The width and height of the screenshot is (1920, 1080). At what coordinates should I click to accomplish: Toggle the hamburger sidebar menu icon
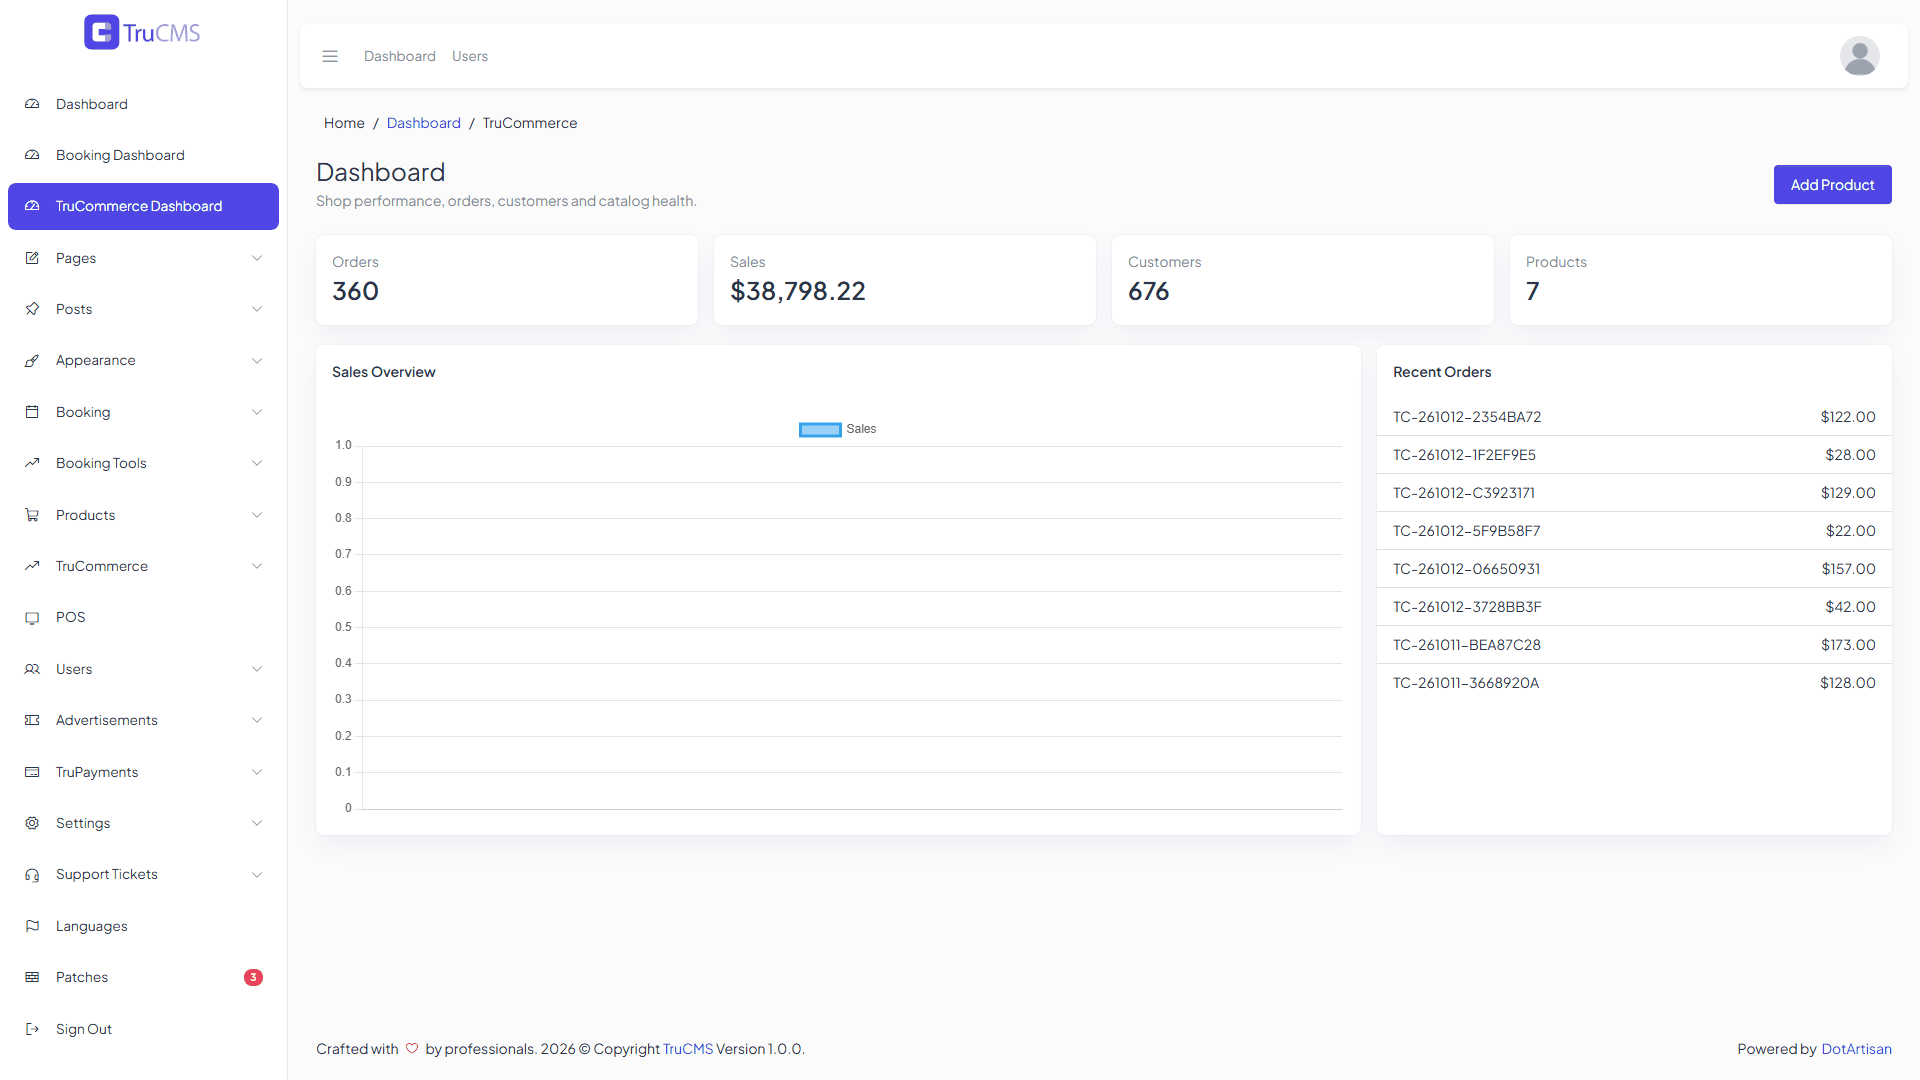(330, 56)
